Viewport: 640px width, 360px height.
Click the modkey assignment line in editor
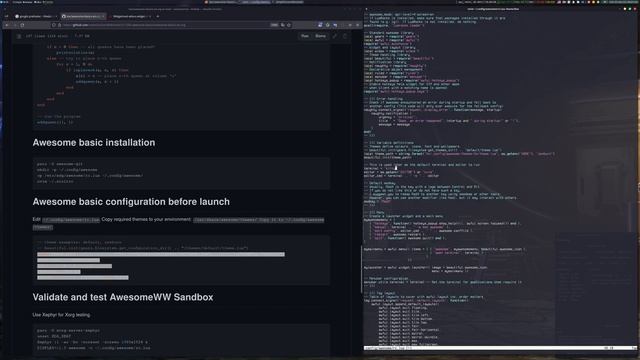(x=378, y=202)
